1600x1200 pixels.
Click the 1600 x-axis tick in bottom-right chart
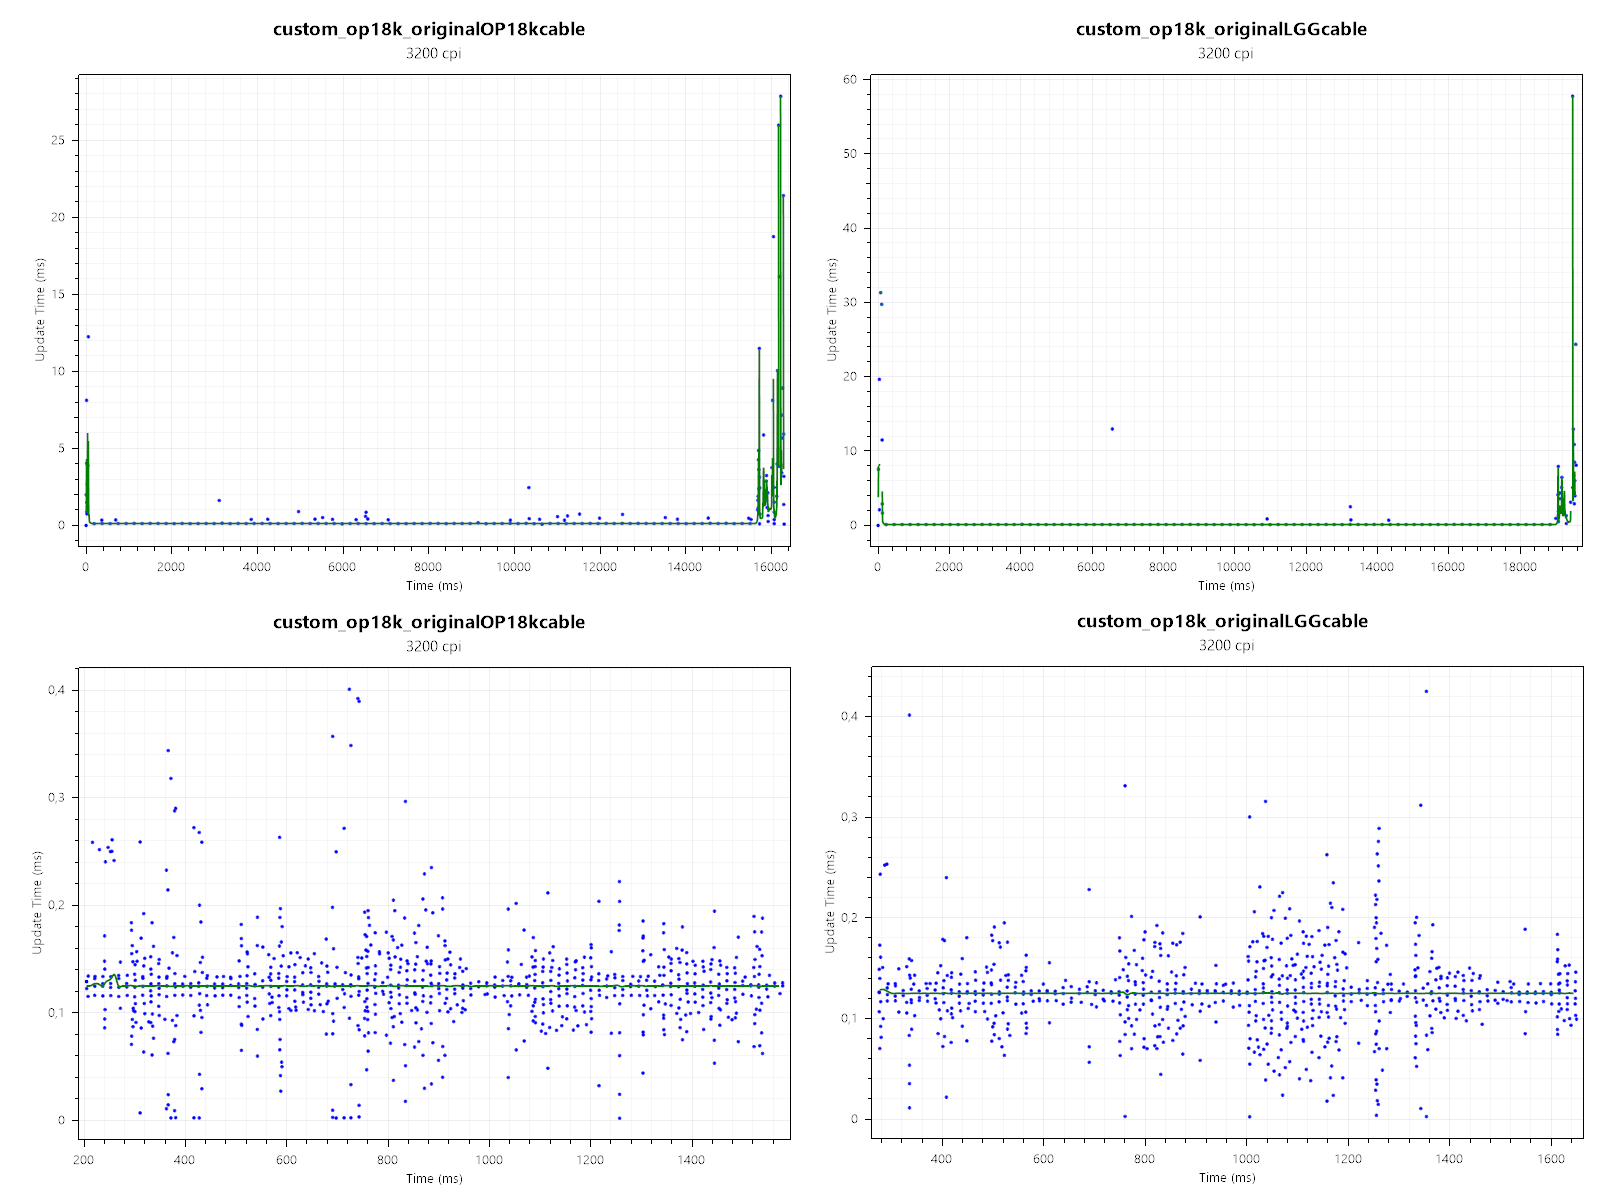pos(1551,1159)
